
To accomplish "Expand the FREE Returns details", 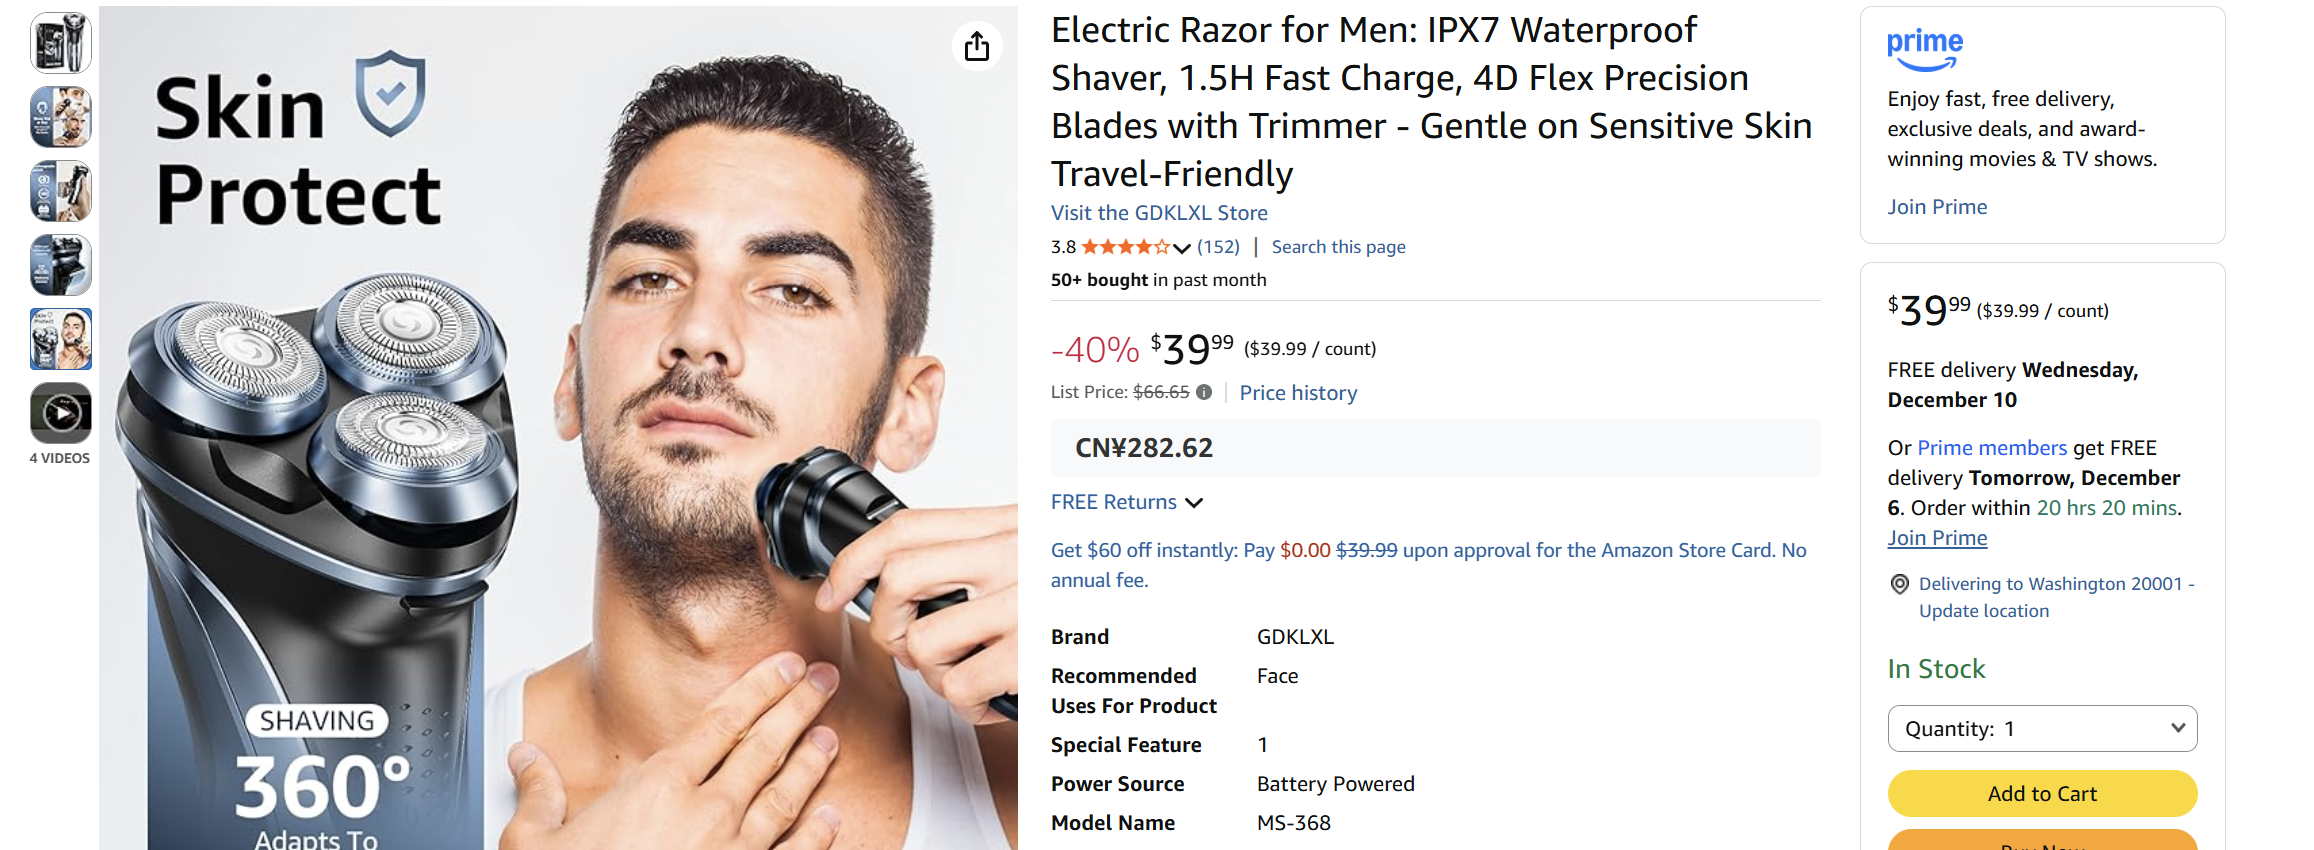I will (1196, 502).
